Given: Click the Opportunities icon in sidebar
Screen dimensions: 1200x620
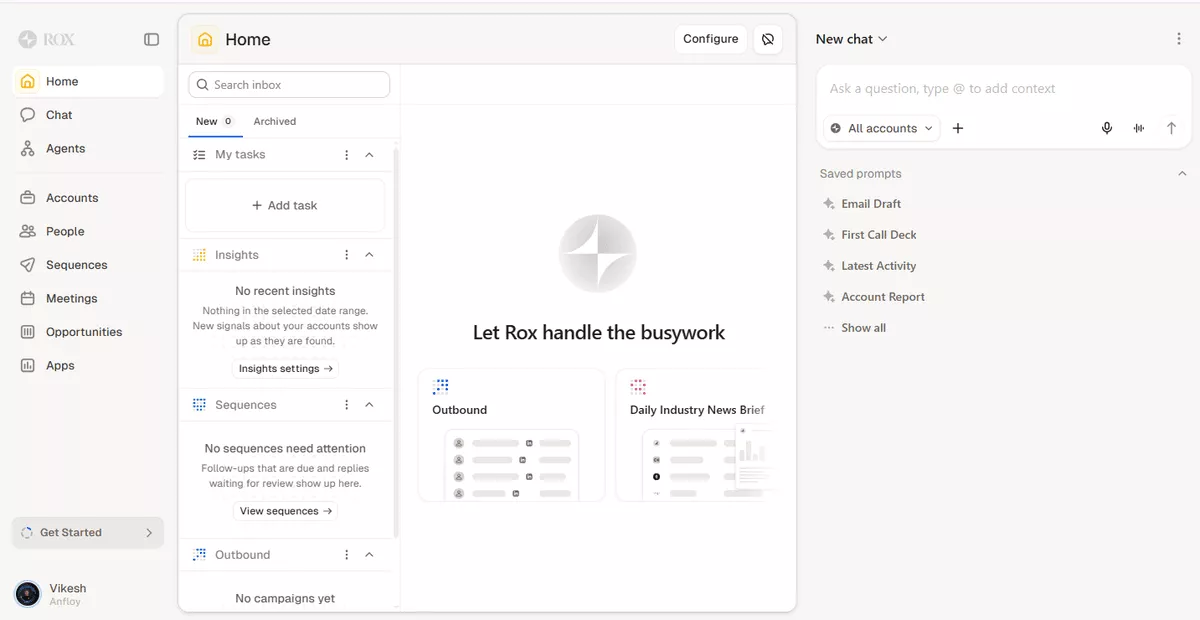Looking at the screenshot, I should 27,332.
